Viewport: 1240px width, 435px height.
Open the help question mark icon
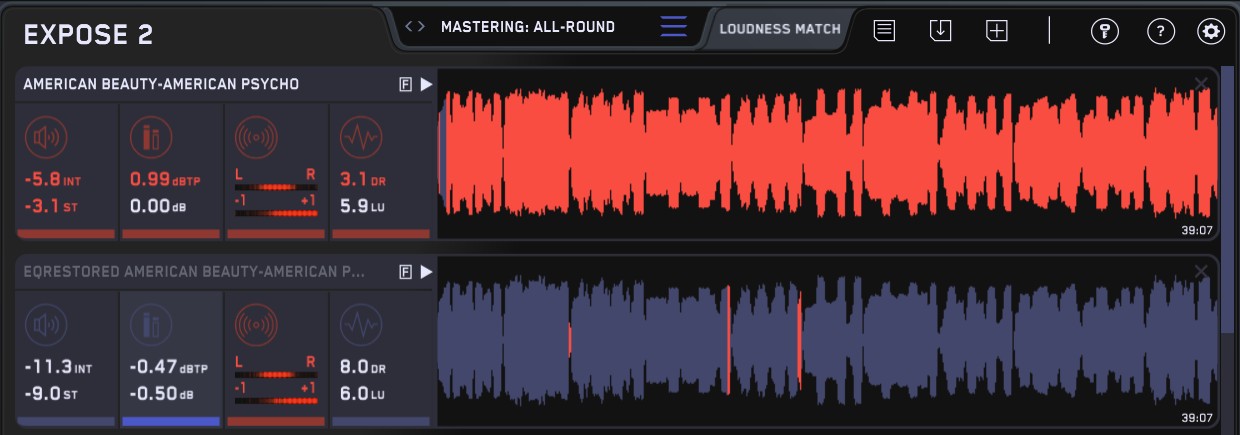tap(1160, 31)
